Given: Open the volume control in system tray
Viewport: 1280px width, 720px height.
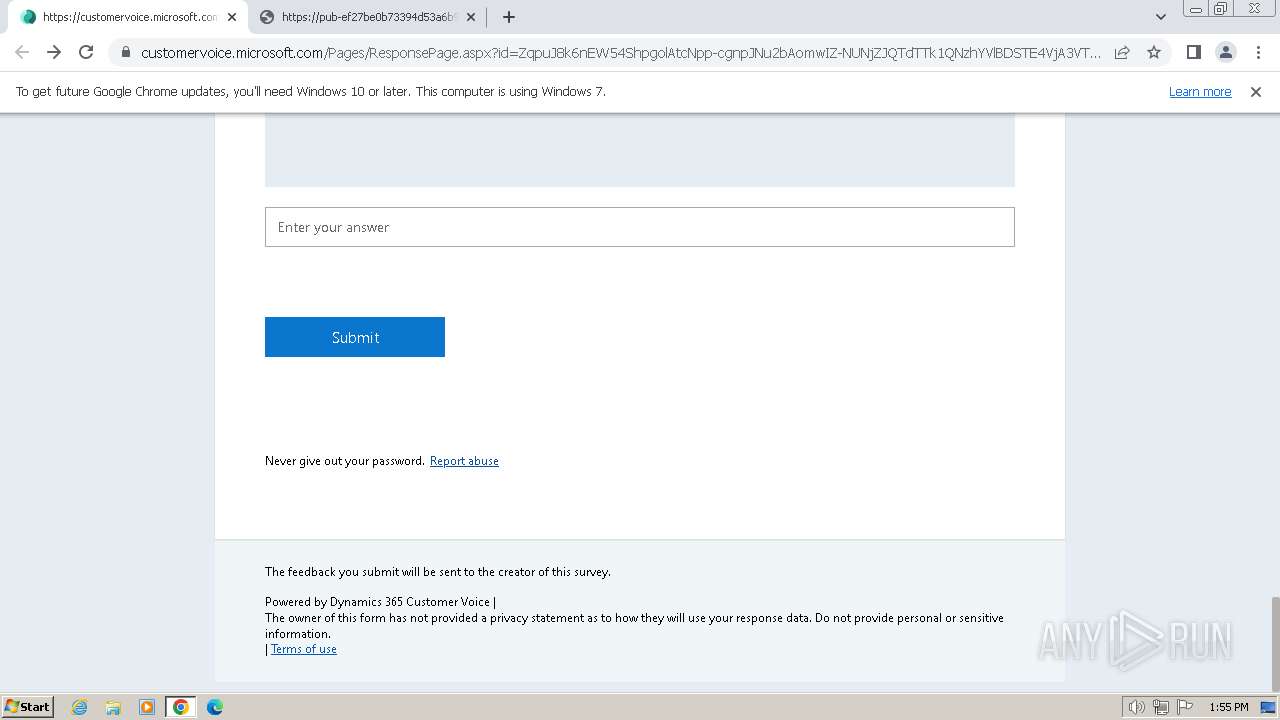Looking at the screenshot, I should pyautogui.click(x=1137, y=707).
